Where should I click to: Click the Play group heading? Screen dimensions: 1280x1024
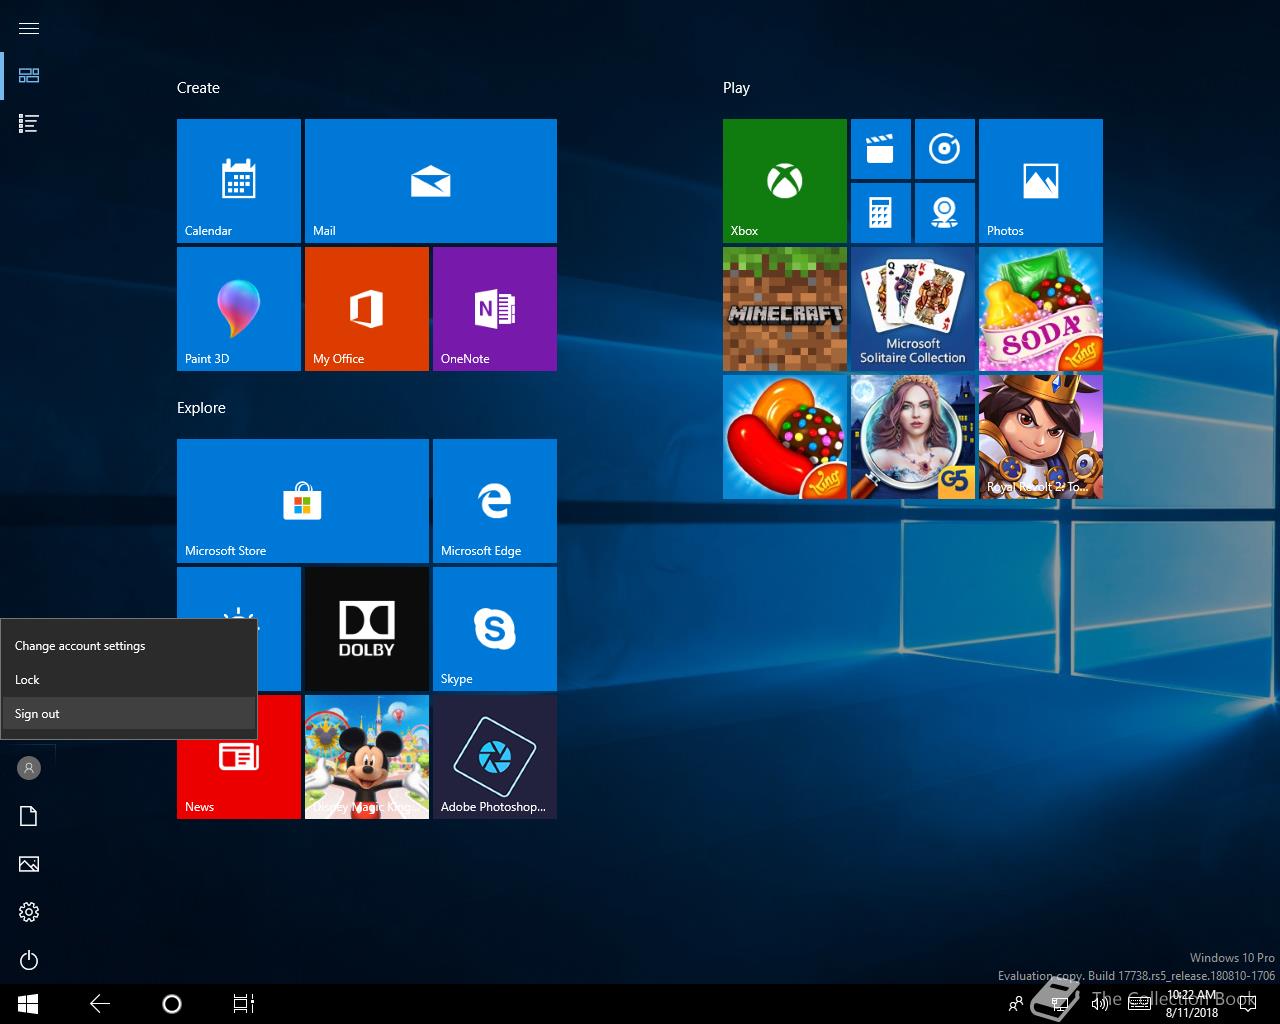pyautogui.click(x=736, y=88)
